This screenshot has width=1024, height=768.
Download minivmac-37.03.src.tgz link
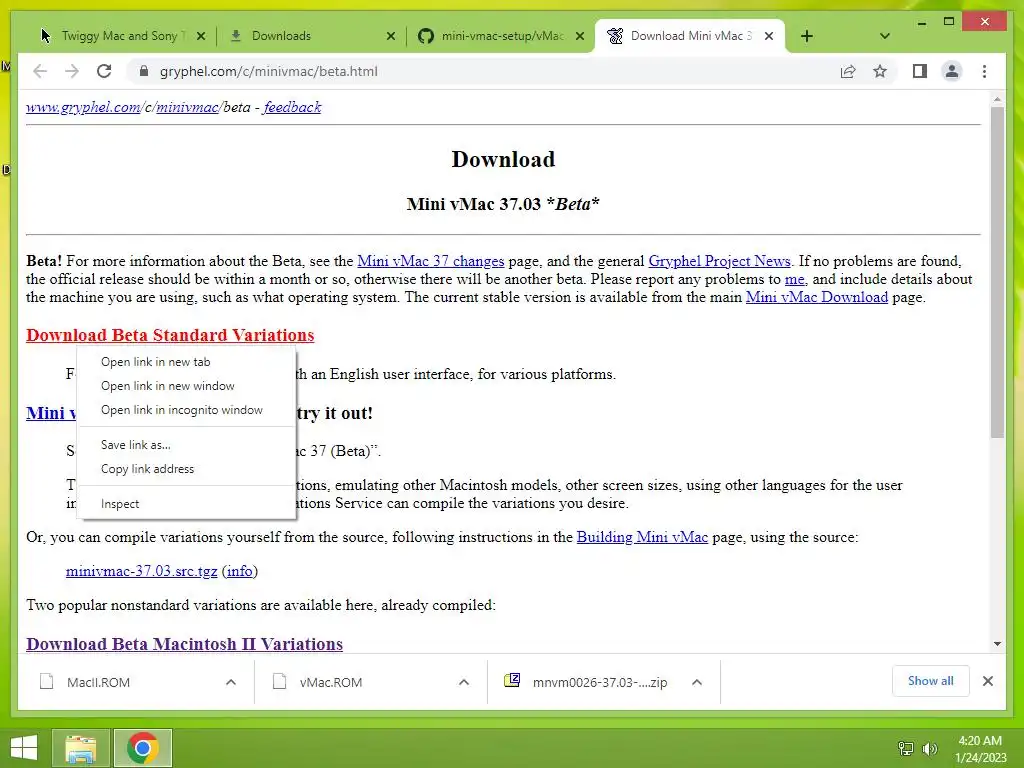pos(142,571)
